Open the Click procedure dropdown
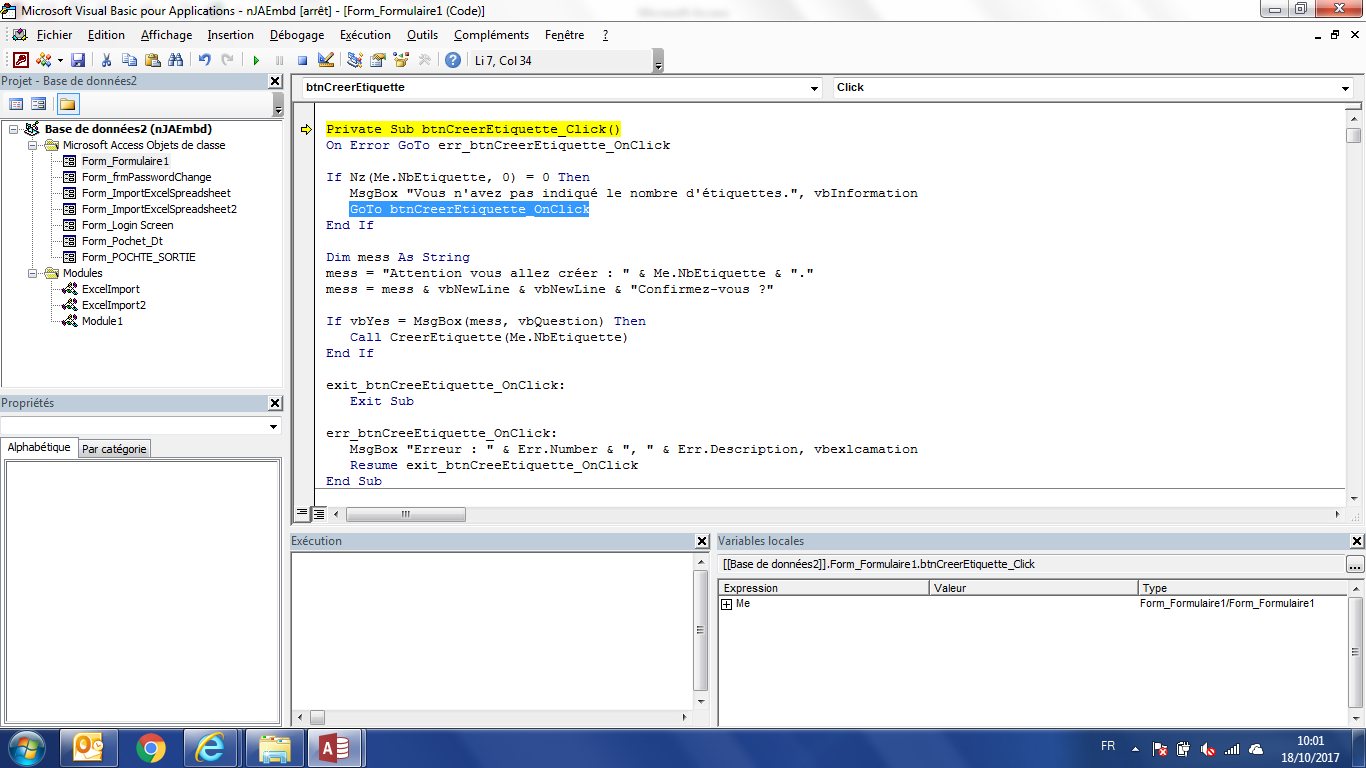Viewport: 1366px width, 768px height. (x=1345, y=88)
